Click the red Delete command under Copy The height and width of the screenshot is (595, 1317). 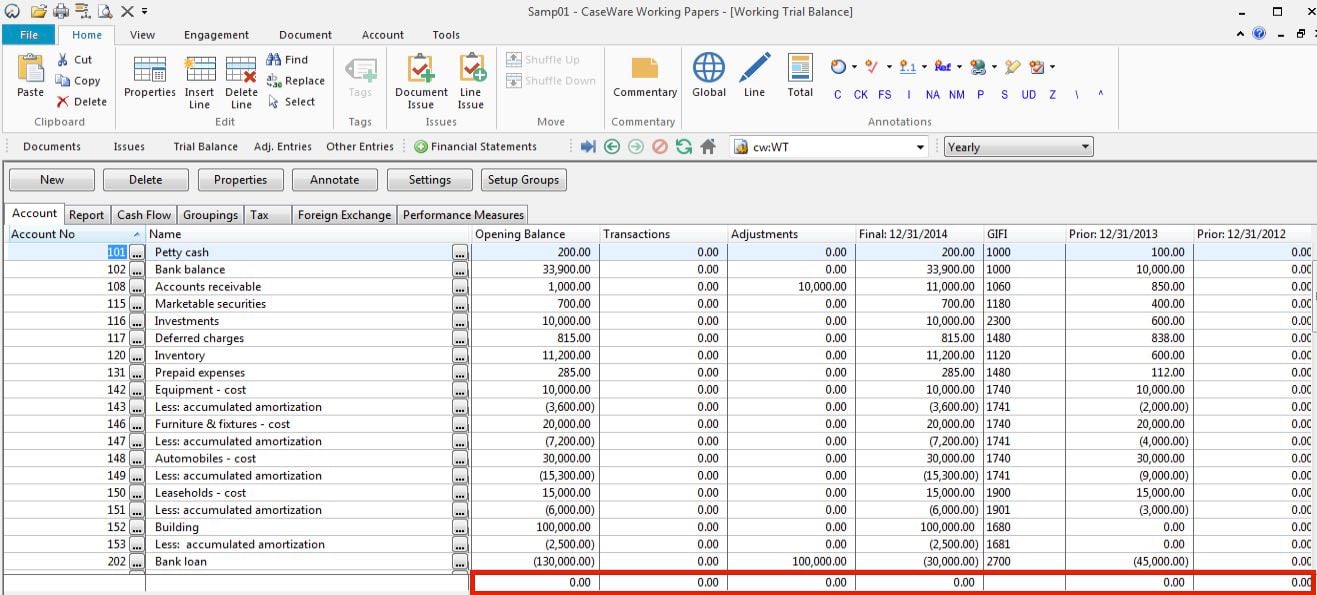[81, 102]
